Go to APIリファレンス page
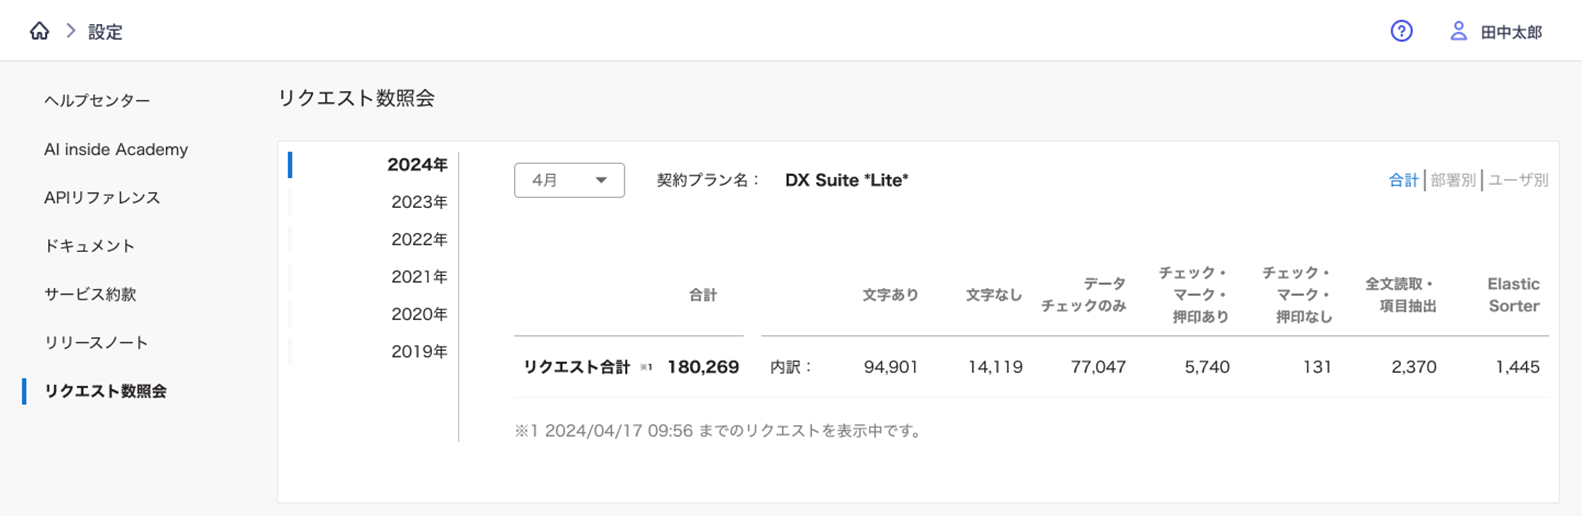This screenshot has width=1582, height=516. [102, 197]
